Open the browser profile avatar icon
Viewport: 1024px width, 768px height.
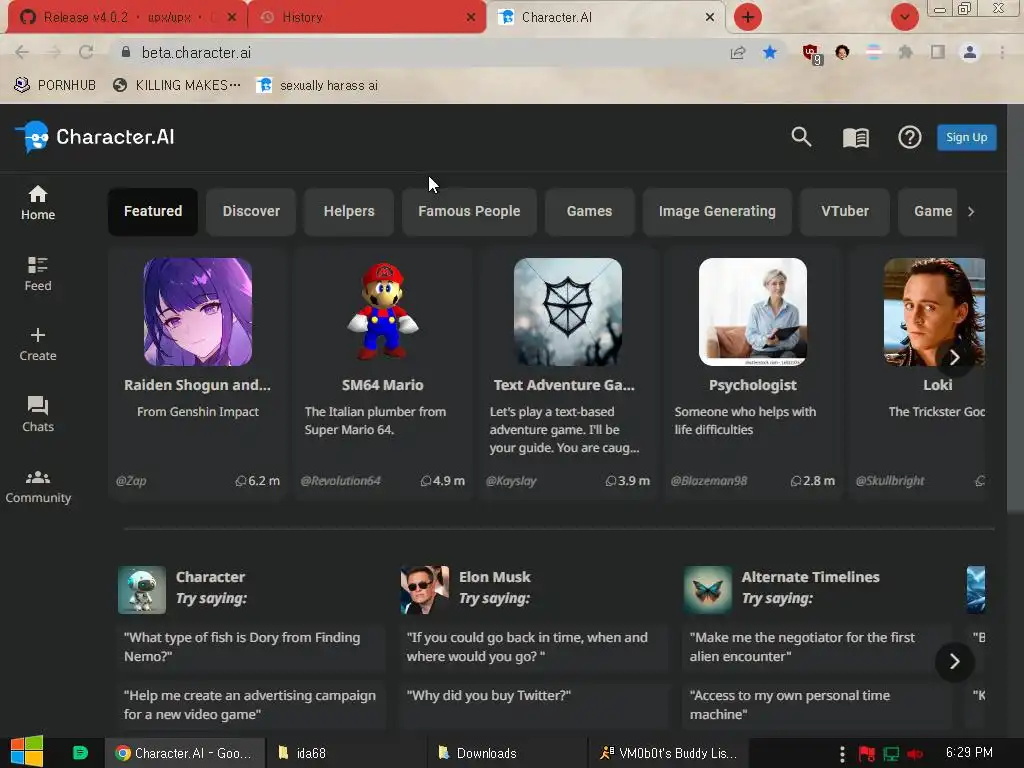click(970, 52)
